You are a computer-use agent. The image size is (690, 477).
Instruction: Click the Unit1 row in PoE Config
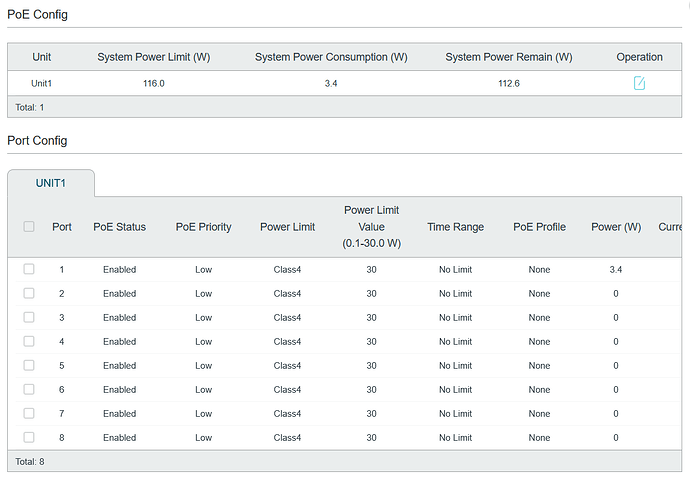41,84
